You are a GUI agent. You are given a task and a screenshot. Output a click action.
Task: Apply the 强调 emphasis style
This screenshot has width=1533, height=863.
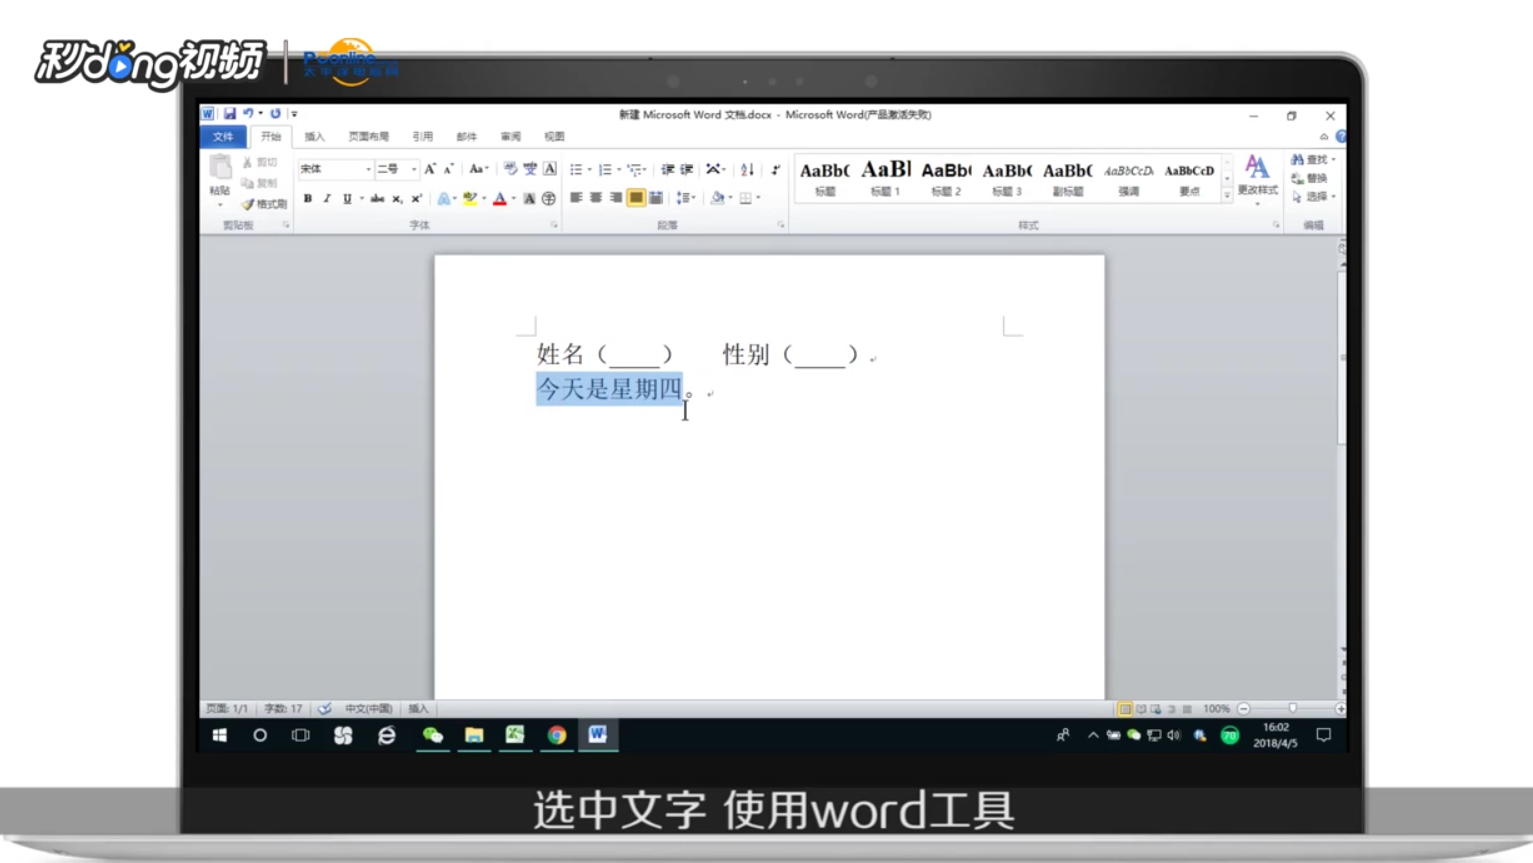[1129, 178]
